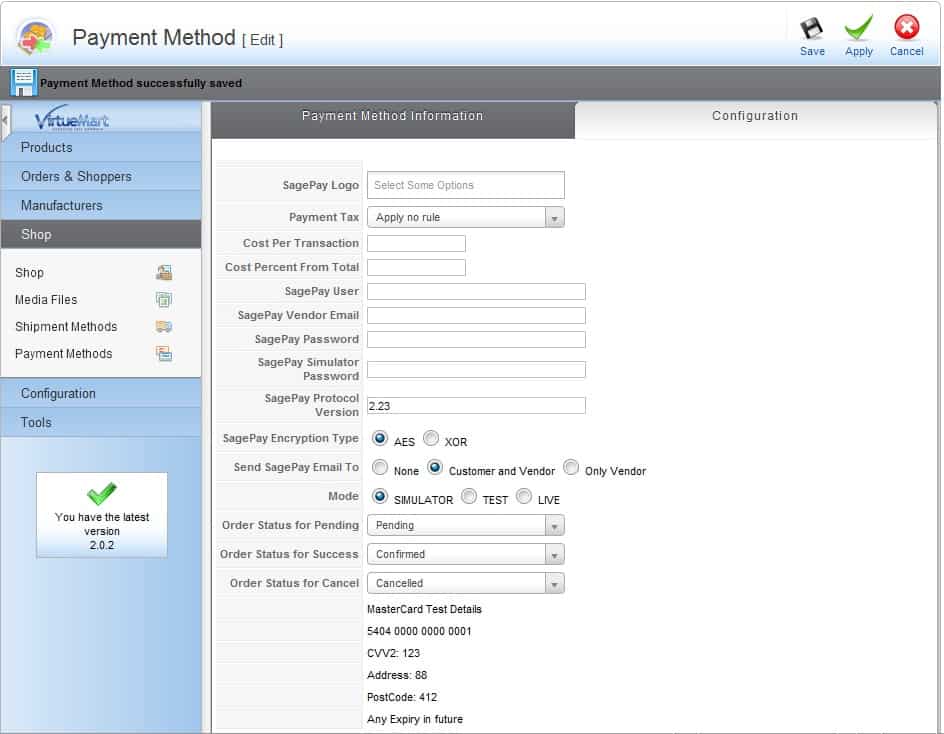Click the 'MasterCard Test Details' text
The height and width of the screenshot is (734, 944).
tap(424, 609)
